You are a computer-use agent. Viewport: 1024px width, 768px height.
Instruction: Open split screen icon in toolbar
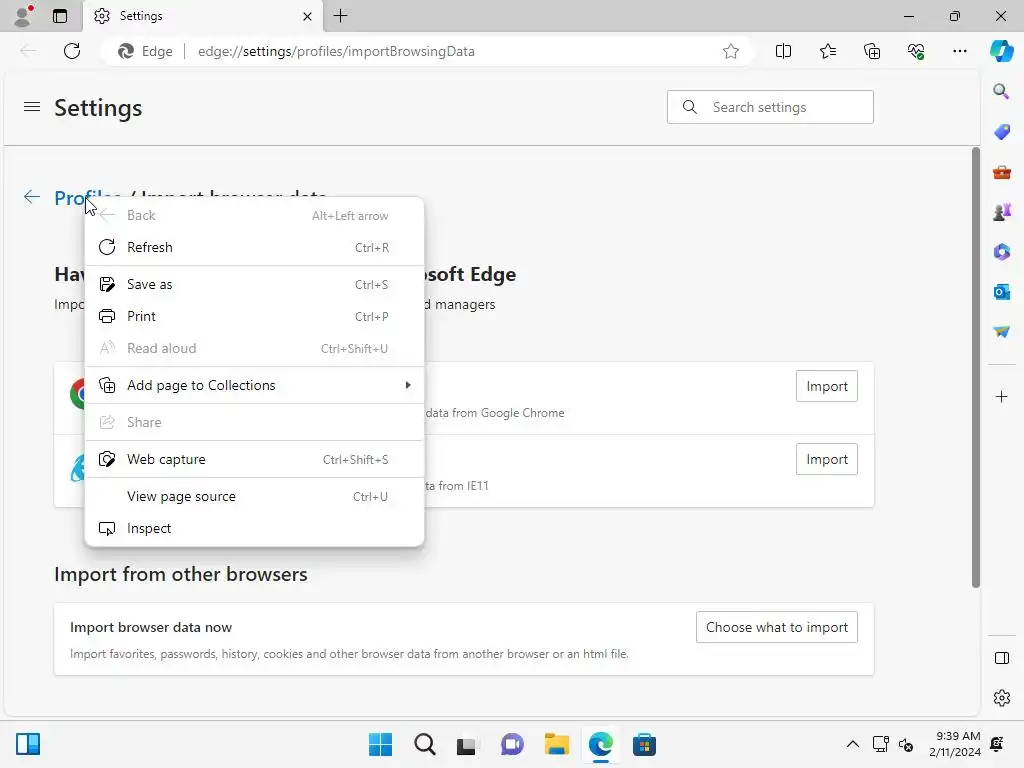tap(783, 51)
